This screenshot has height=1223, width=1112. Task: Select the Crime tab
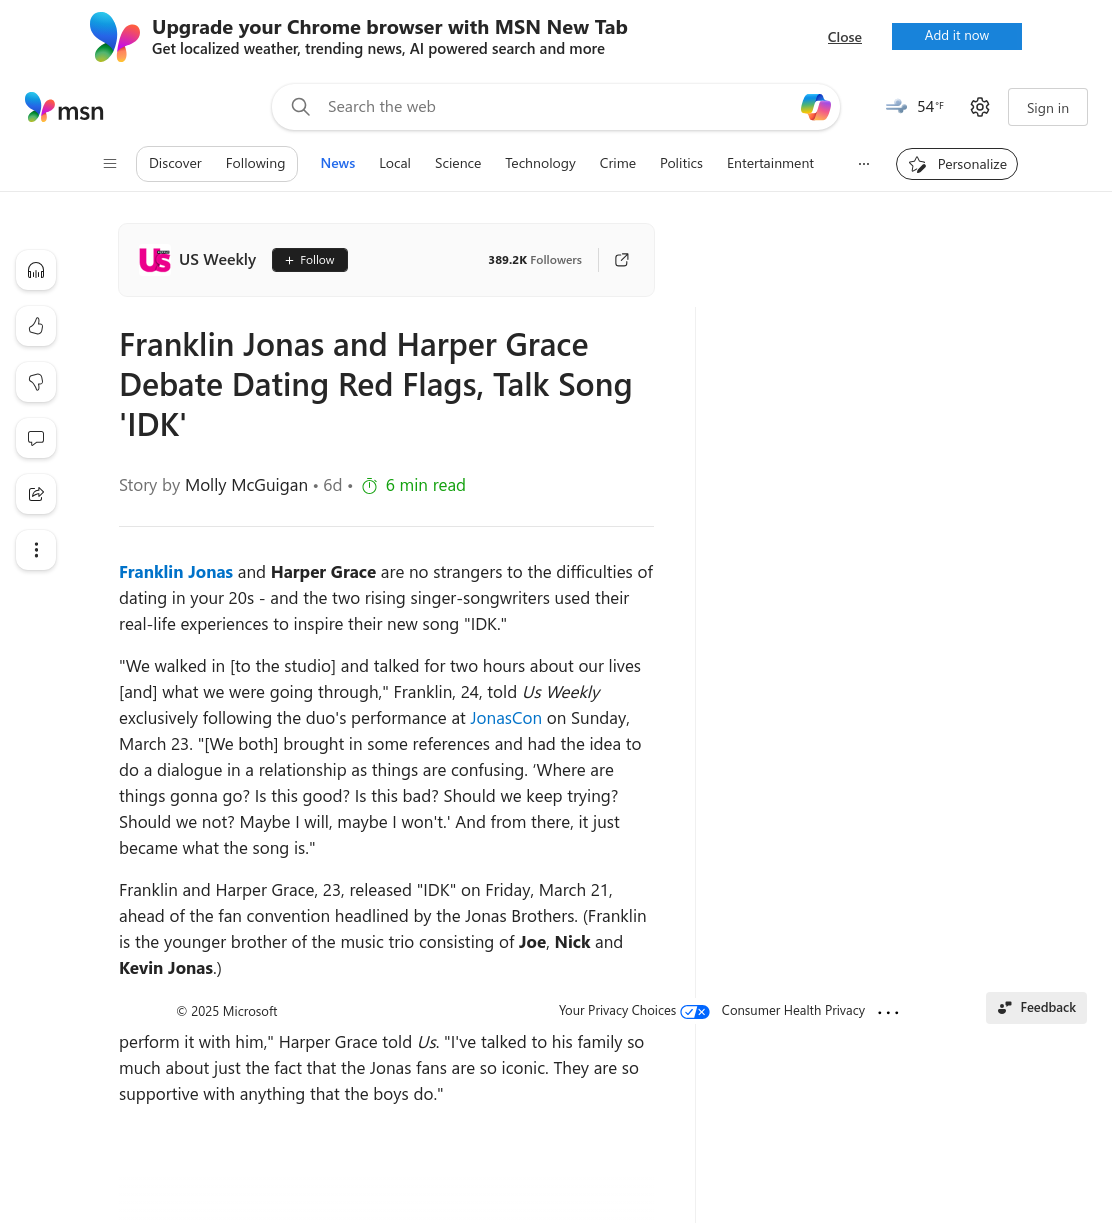pos(618,164)
